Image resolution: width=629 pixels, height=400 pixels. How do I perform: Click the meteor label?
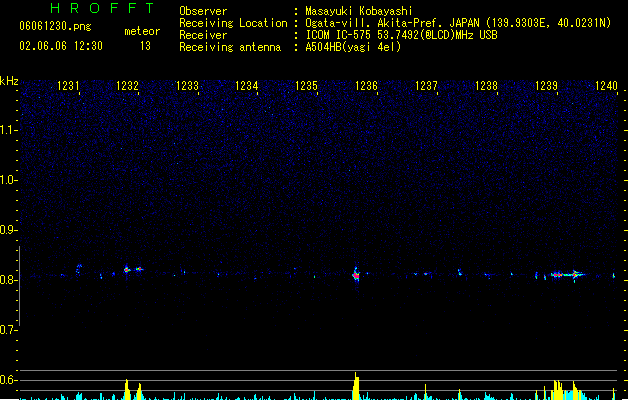[142, 31]
